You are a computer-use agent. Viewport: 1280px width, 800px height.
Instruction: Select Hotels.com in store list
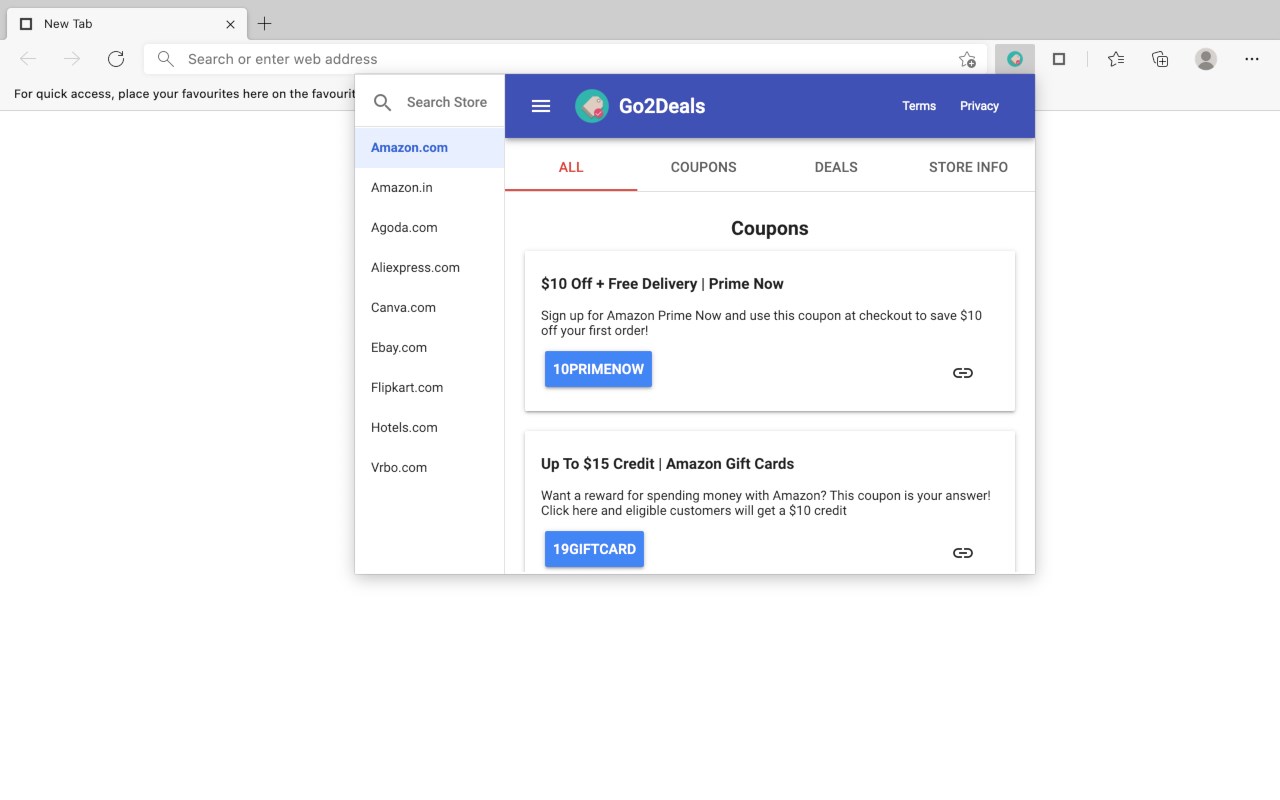coord(430,427)
